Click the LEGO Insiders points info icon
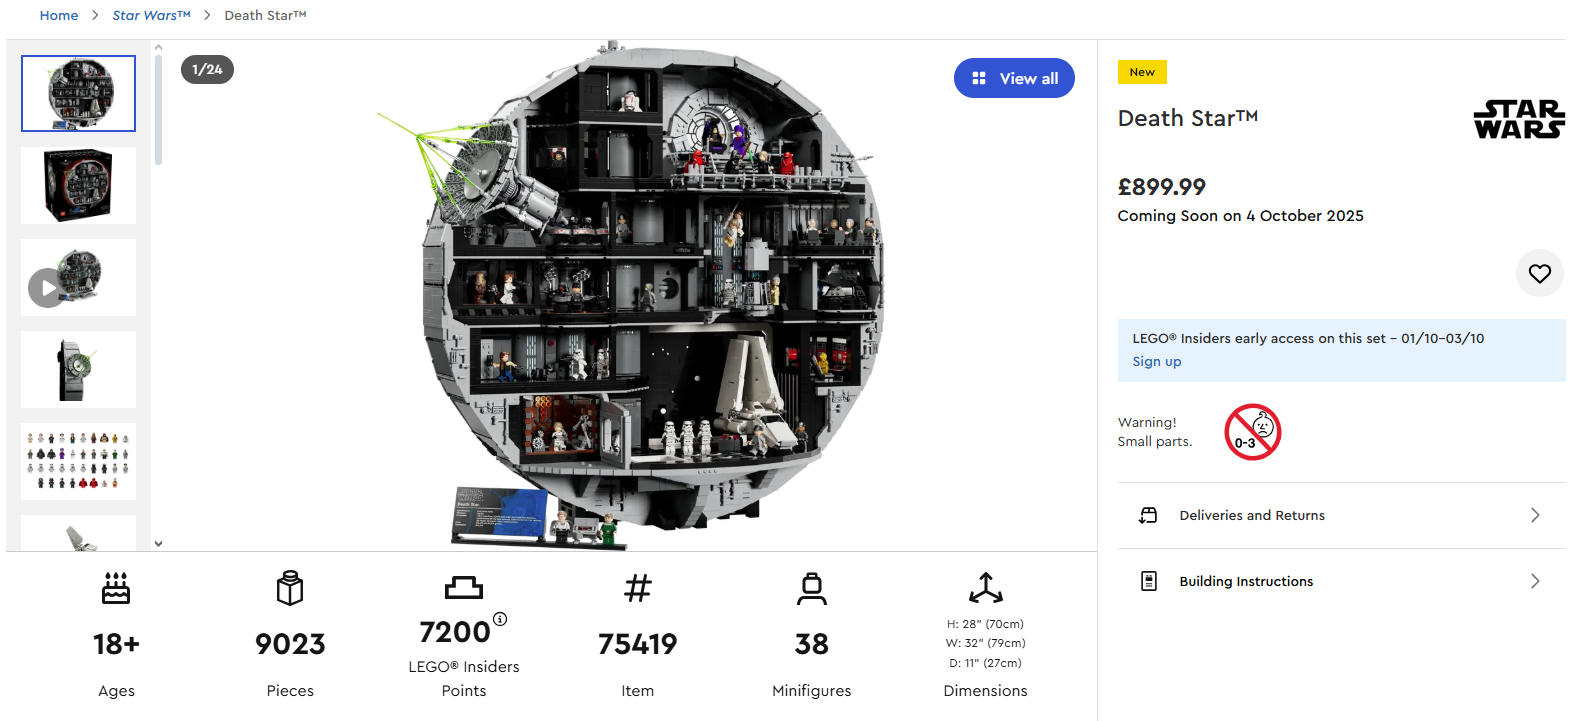The width and height of the screenshot is (1570, 721). coord(500,619)
